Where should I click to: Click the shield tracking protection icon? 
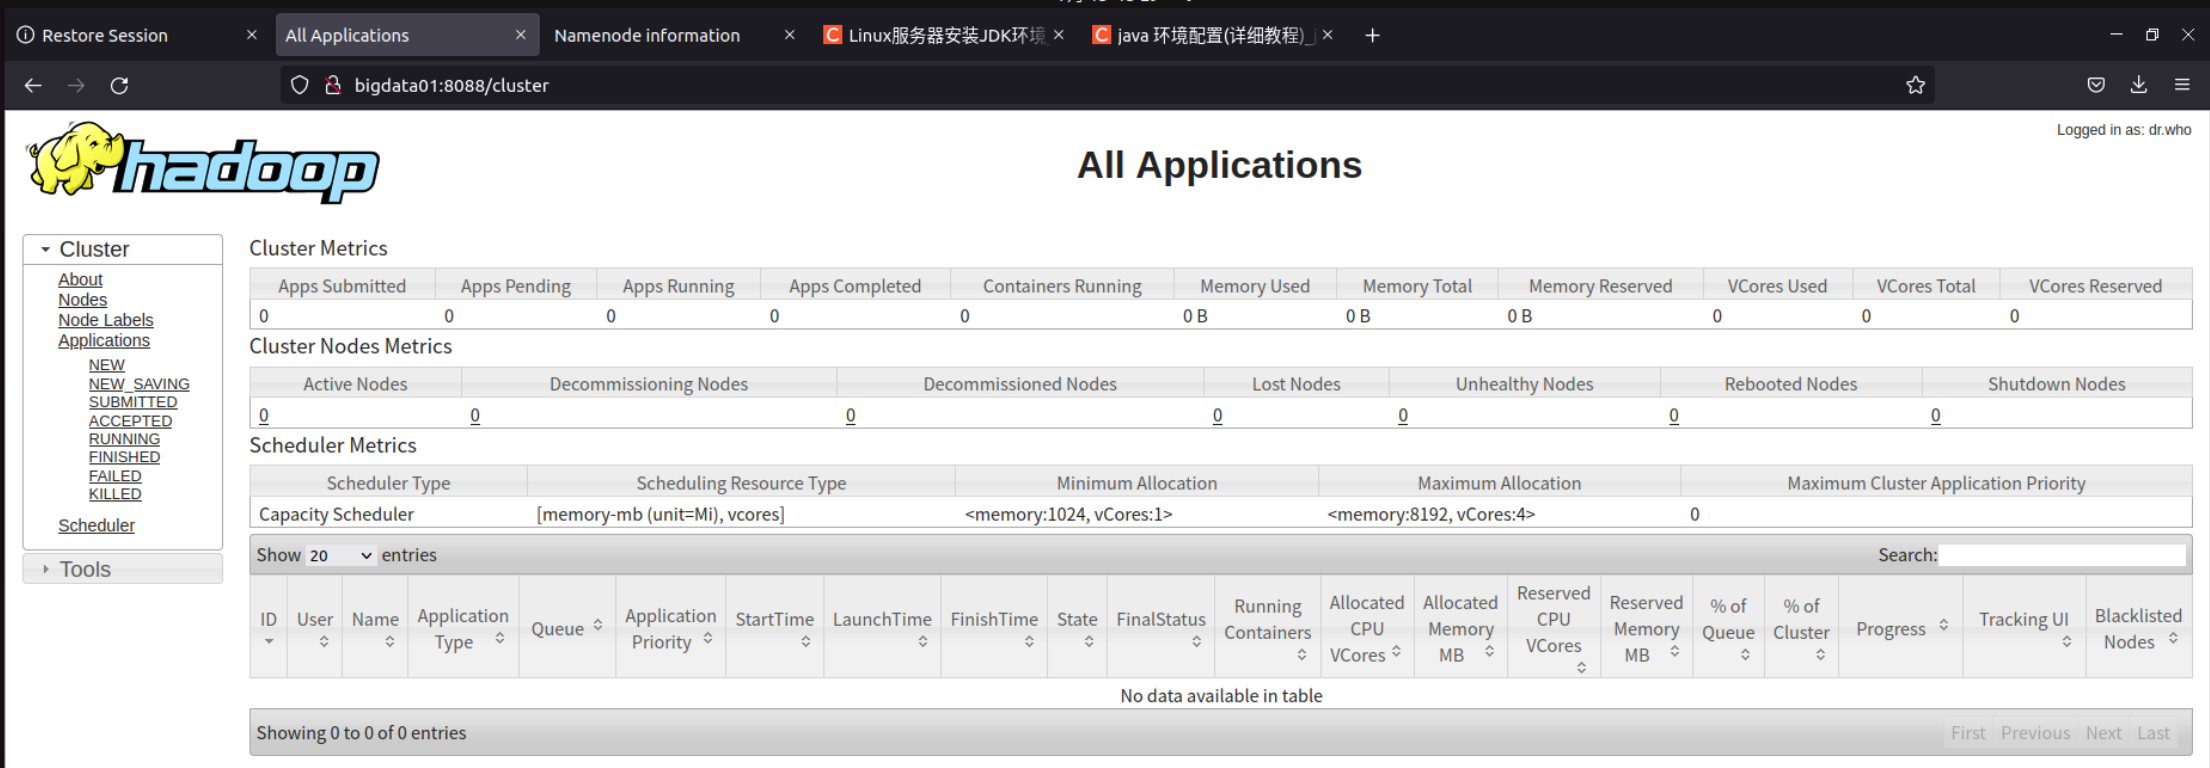point(299,86)
